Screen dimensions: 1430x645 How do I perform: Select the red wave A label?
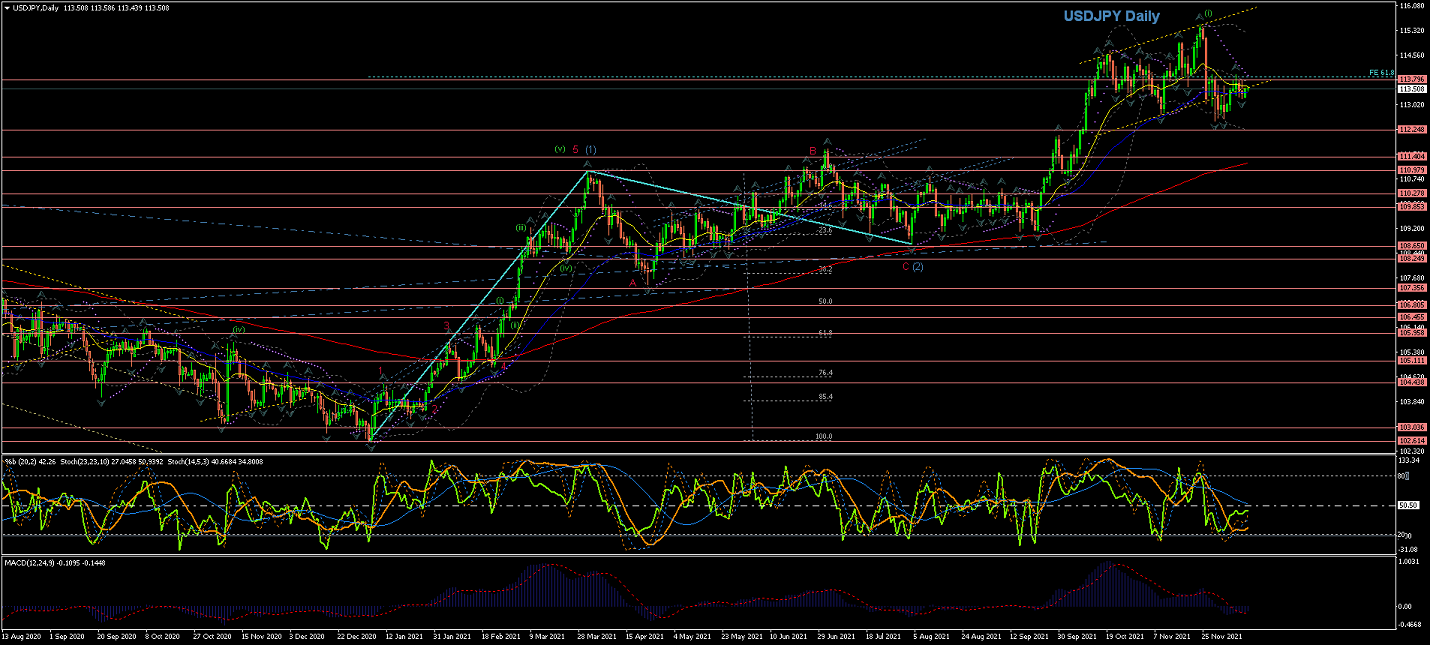632,283
